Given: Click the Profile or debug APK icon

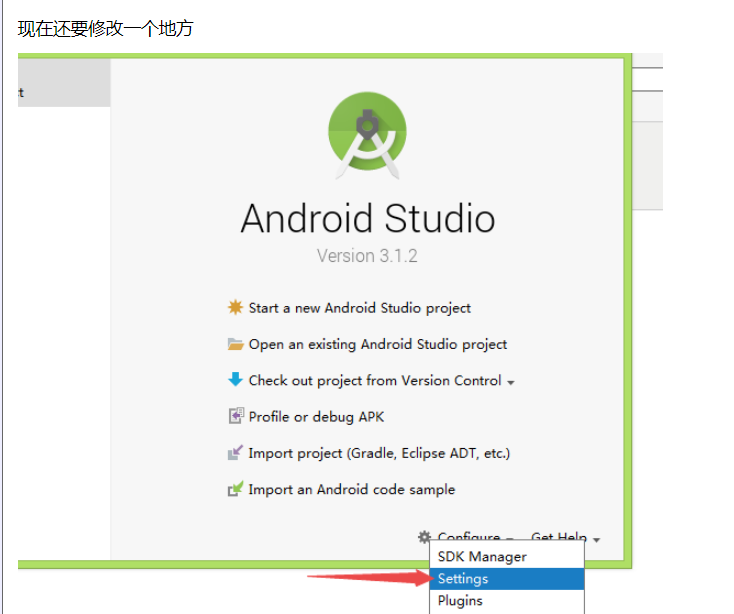Looking at the screenshot, I should (235, 416).
